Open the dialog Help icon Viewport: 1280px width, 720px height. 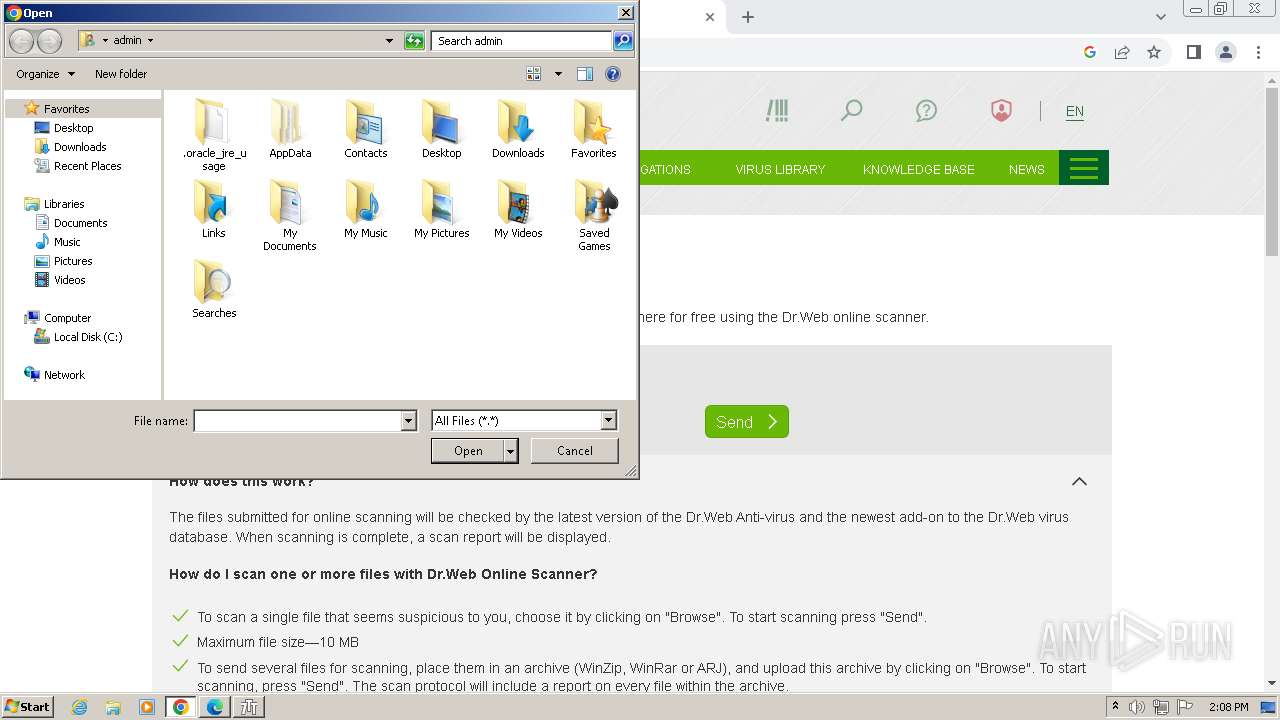[x=613, y=74]
